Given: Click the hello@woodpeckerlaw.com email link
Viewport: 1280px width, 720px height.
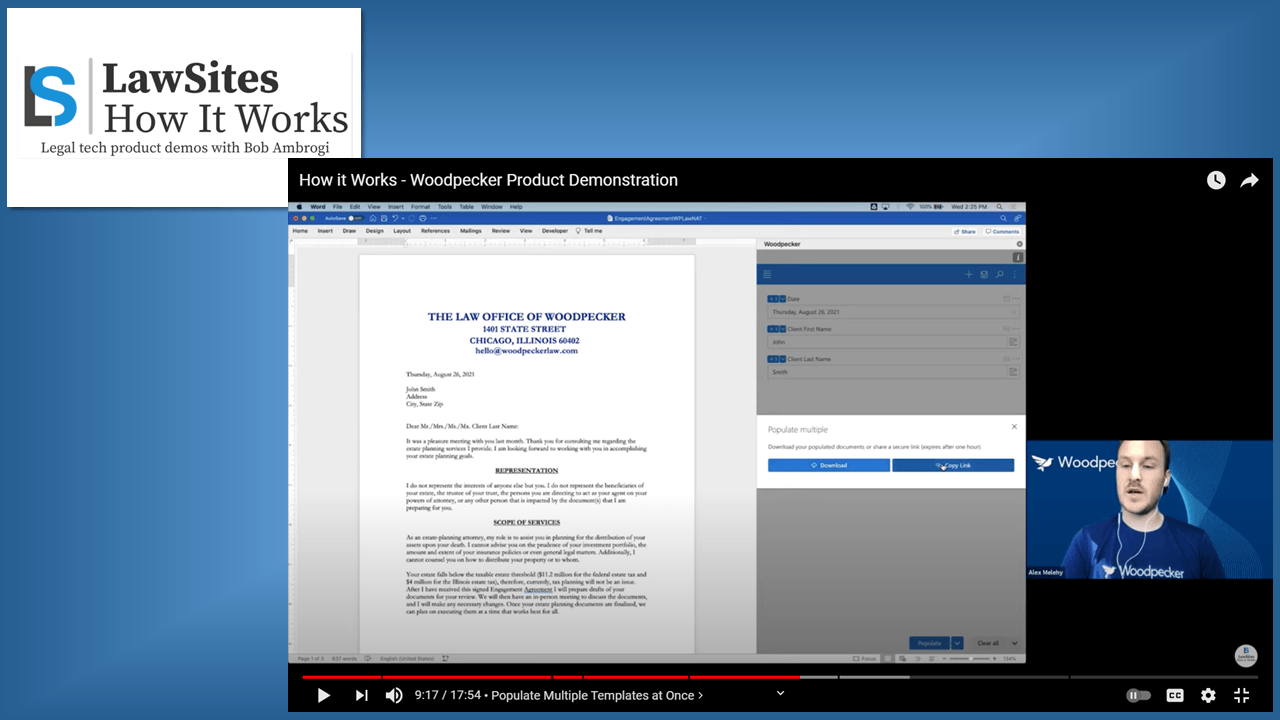Looking at the screenshot, I should [x=526, y=351].
